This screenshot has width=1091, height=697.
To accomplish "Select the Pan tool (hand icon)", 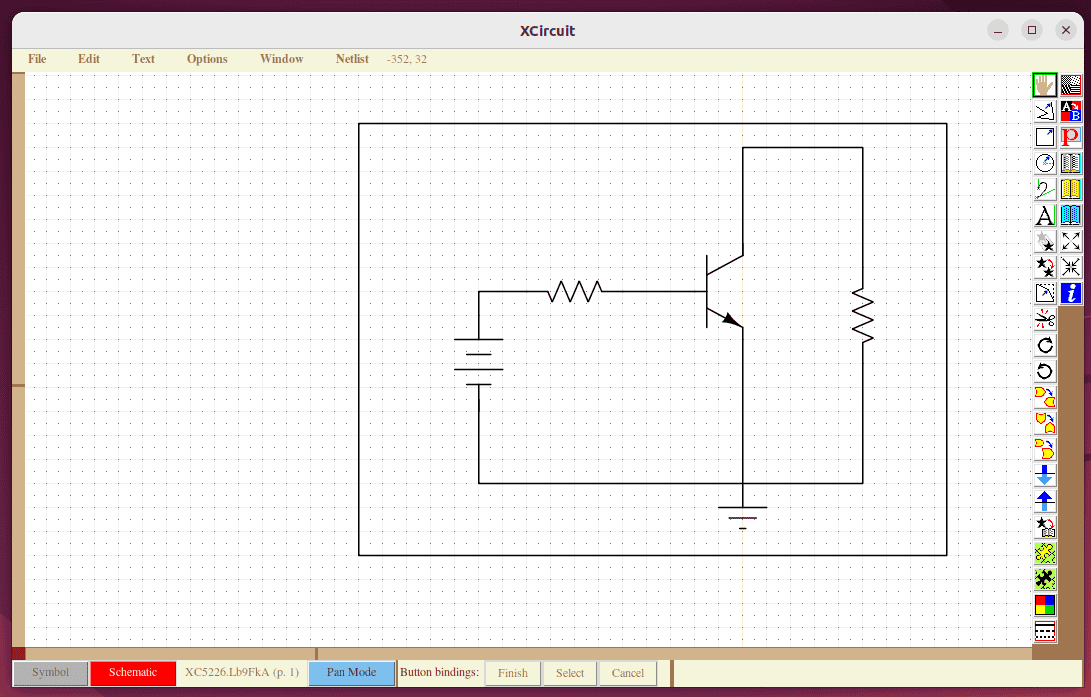I will coord(1044,85).
